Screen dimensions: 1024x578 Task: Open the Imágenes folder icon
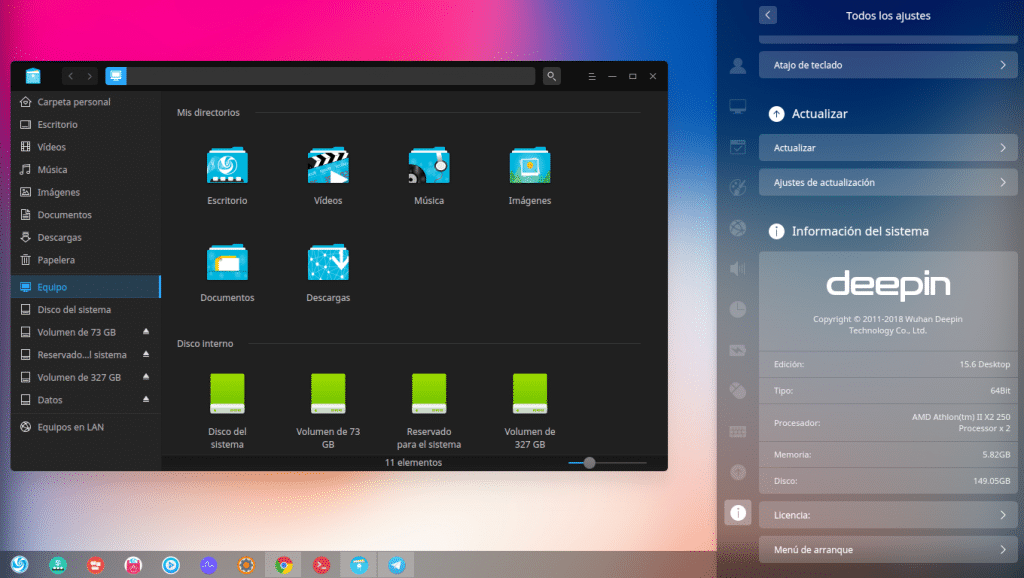point(530,166)
